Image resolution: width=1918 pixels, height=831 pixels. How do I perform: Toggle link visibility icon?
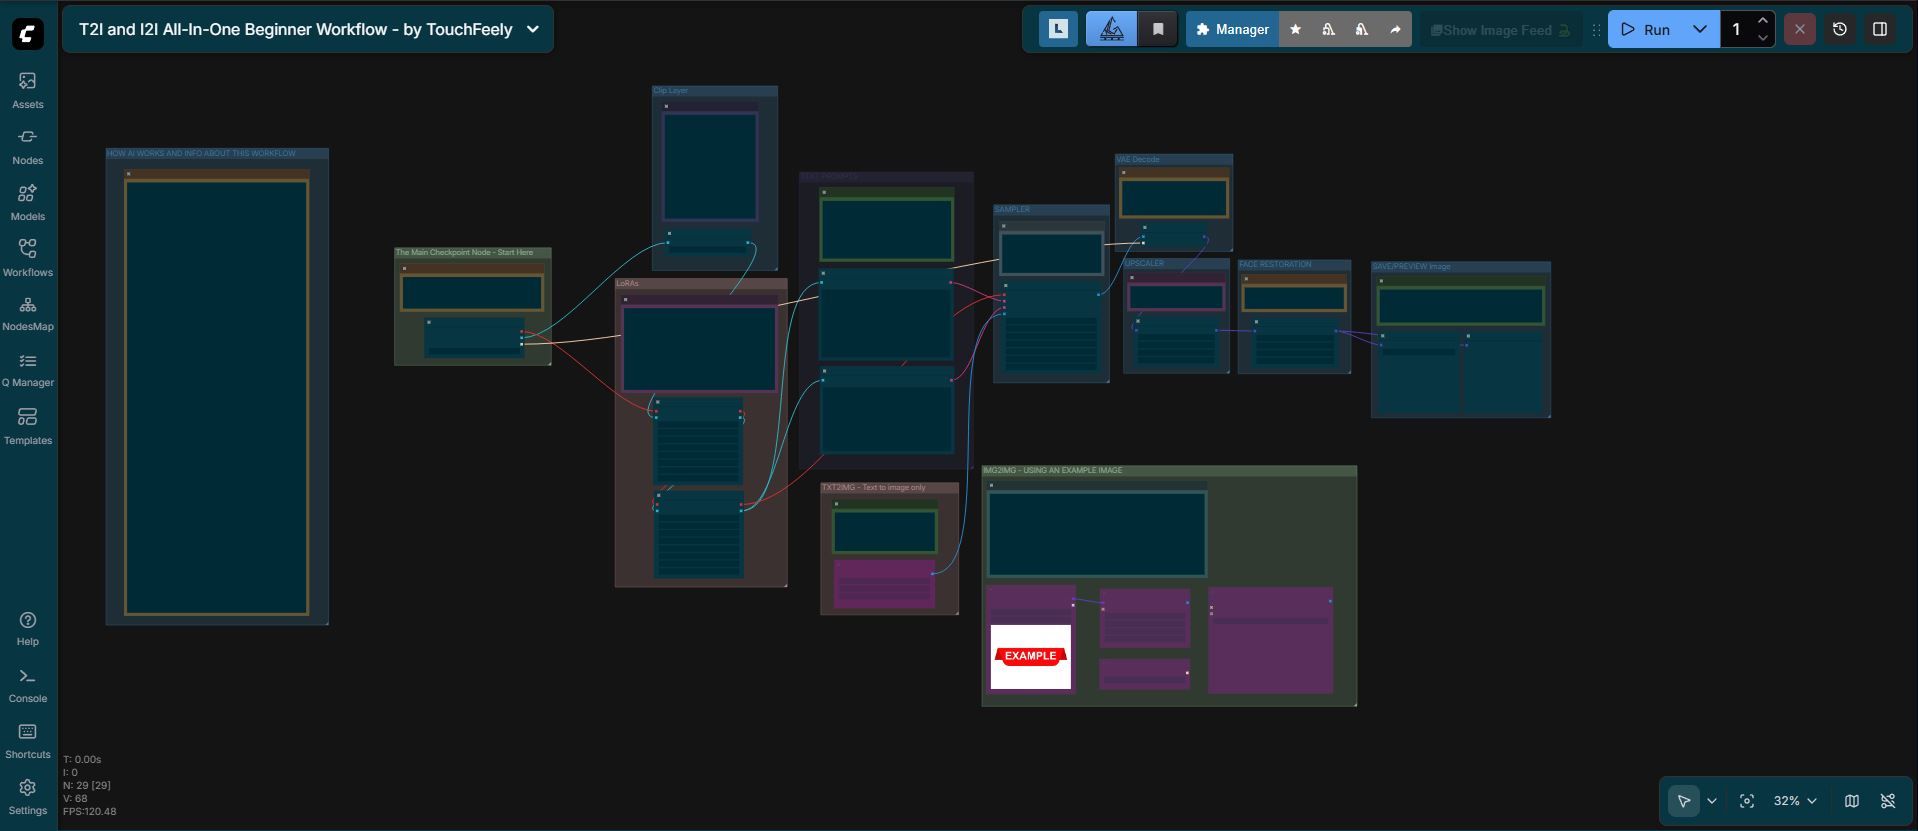[x=1888, y=801]
